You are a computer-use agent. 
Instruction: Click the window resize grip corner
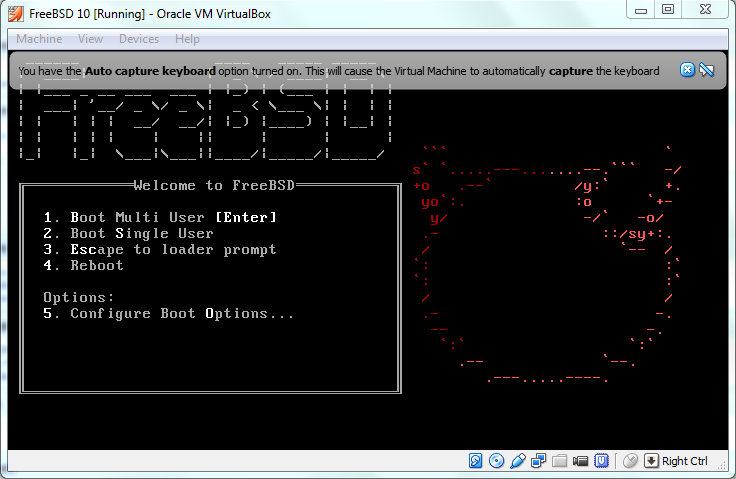[x=722, y=465]
